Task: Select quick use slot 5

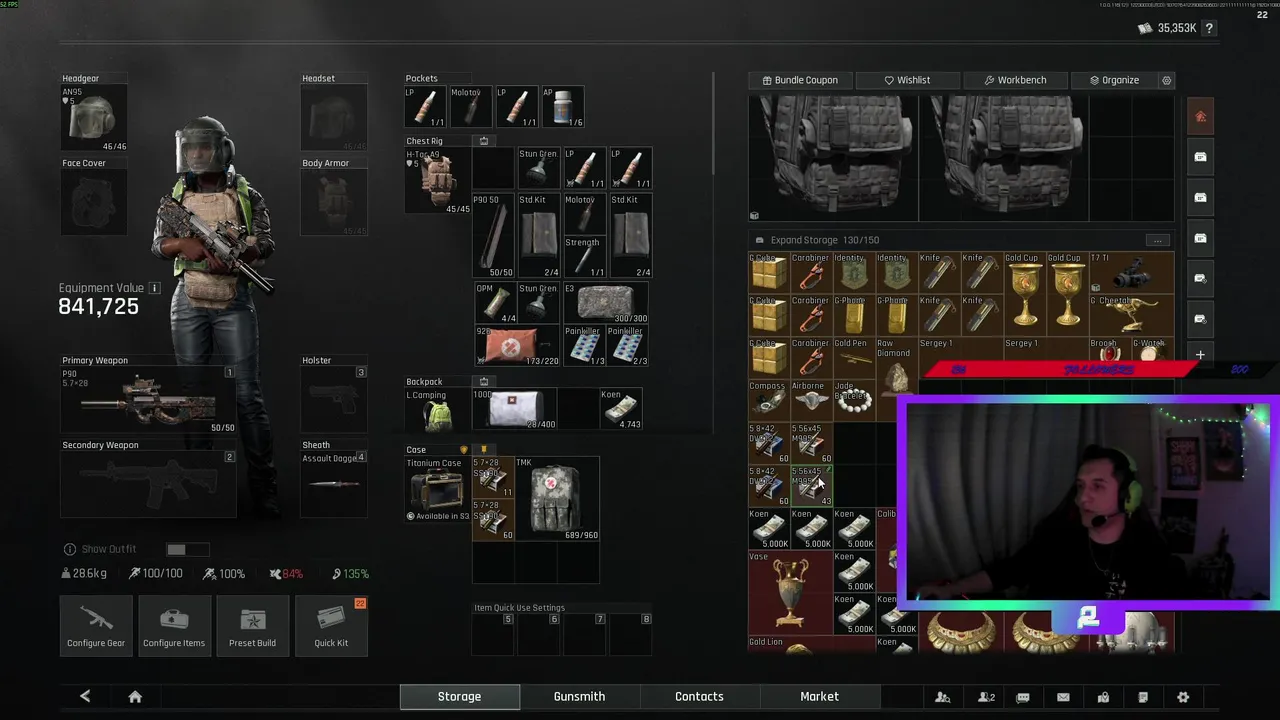Action: click(493, 634)
